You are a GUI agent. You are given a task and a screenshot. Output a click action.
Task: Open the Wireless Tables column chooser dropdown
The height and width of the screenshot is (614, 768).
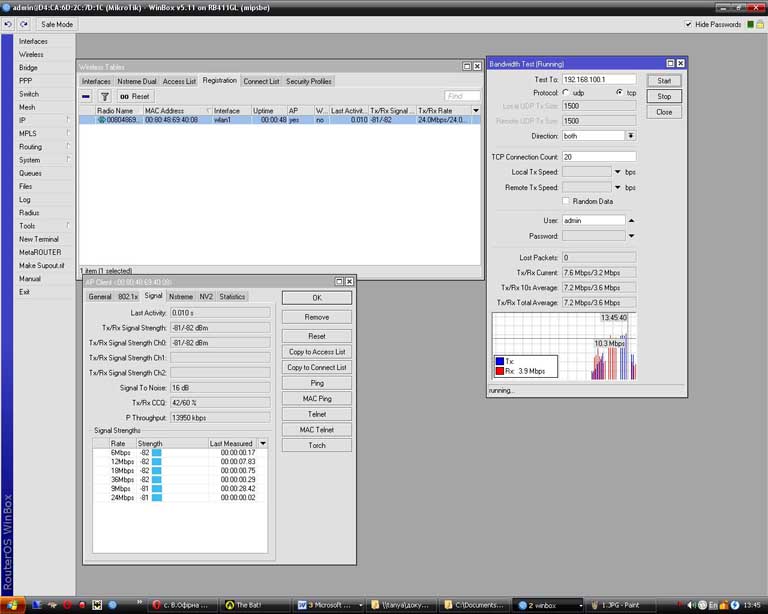pyautogui.click(x=476, y=111)
